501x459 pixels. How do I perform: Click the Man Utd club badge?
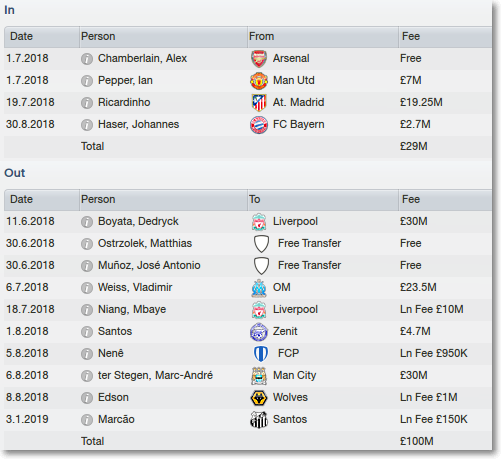259,81
